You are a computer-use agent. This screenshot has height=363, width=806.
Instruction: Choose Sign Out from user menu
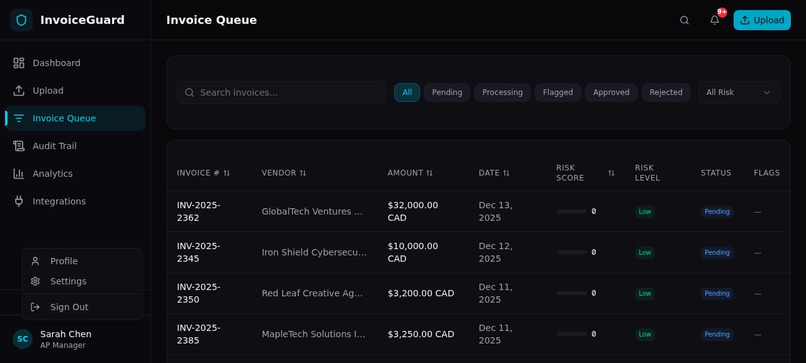click(x=82, y=307)
